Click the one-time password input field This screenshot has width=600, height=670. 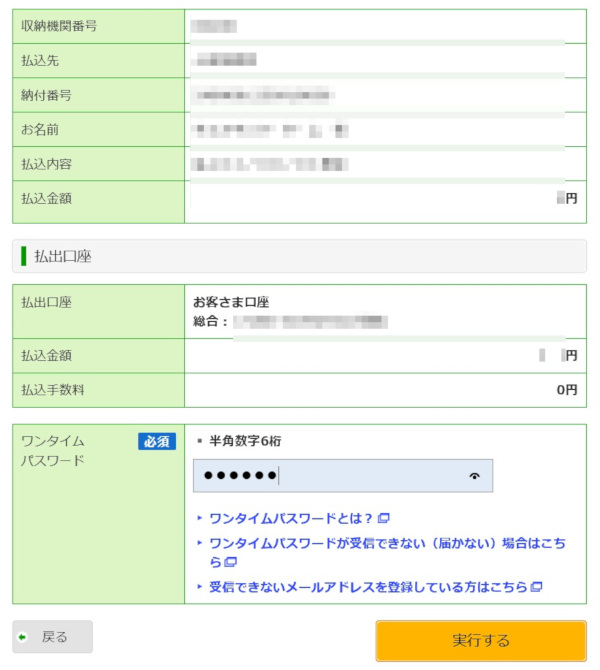[x=343, y=476]
